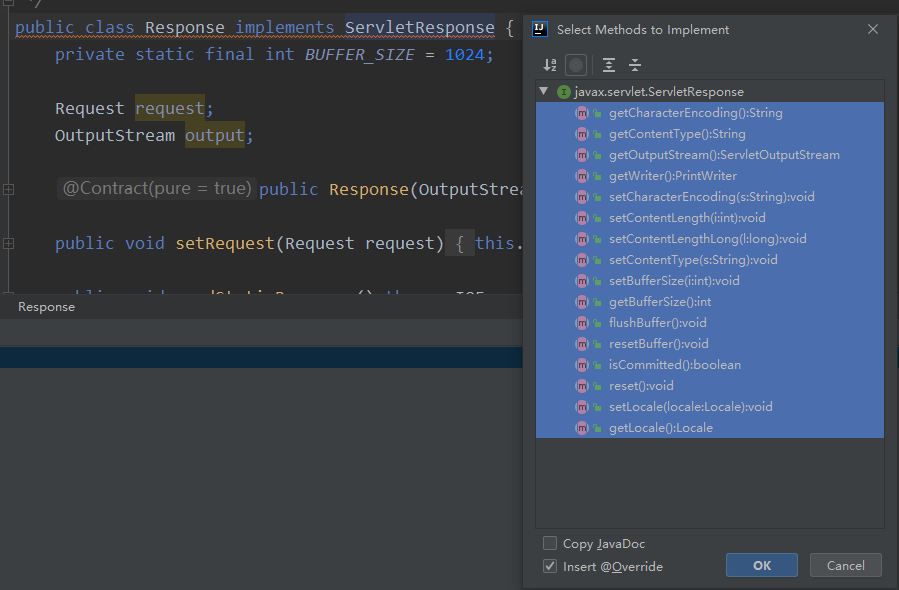Select setContentLengthLong(l:long):void method
The height and width of the screenshot is (590, 899).
(x=710, y=239)
